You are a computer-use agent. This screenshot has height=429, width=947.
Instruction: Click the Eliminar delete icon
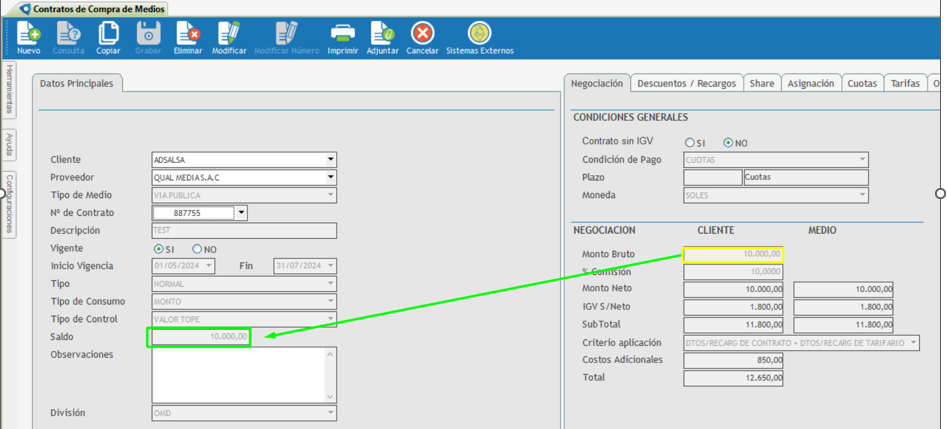coord(188,33)
